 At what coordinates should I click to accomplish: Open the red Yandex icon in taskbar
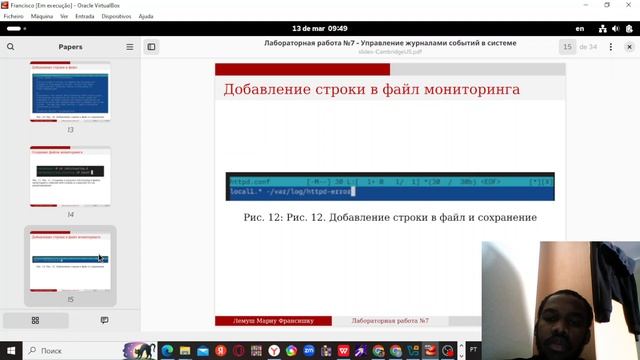[x=221, y=351]
